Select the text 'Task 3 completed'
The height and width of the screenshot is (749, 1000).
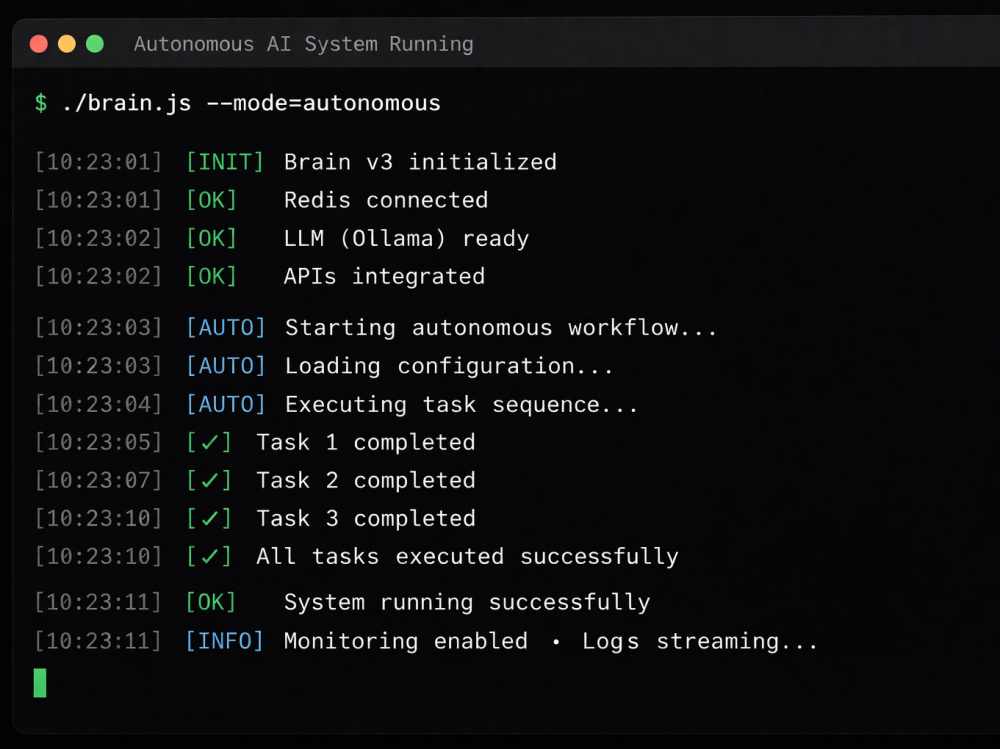click(366, 518)
